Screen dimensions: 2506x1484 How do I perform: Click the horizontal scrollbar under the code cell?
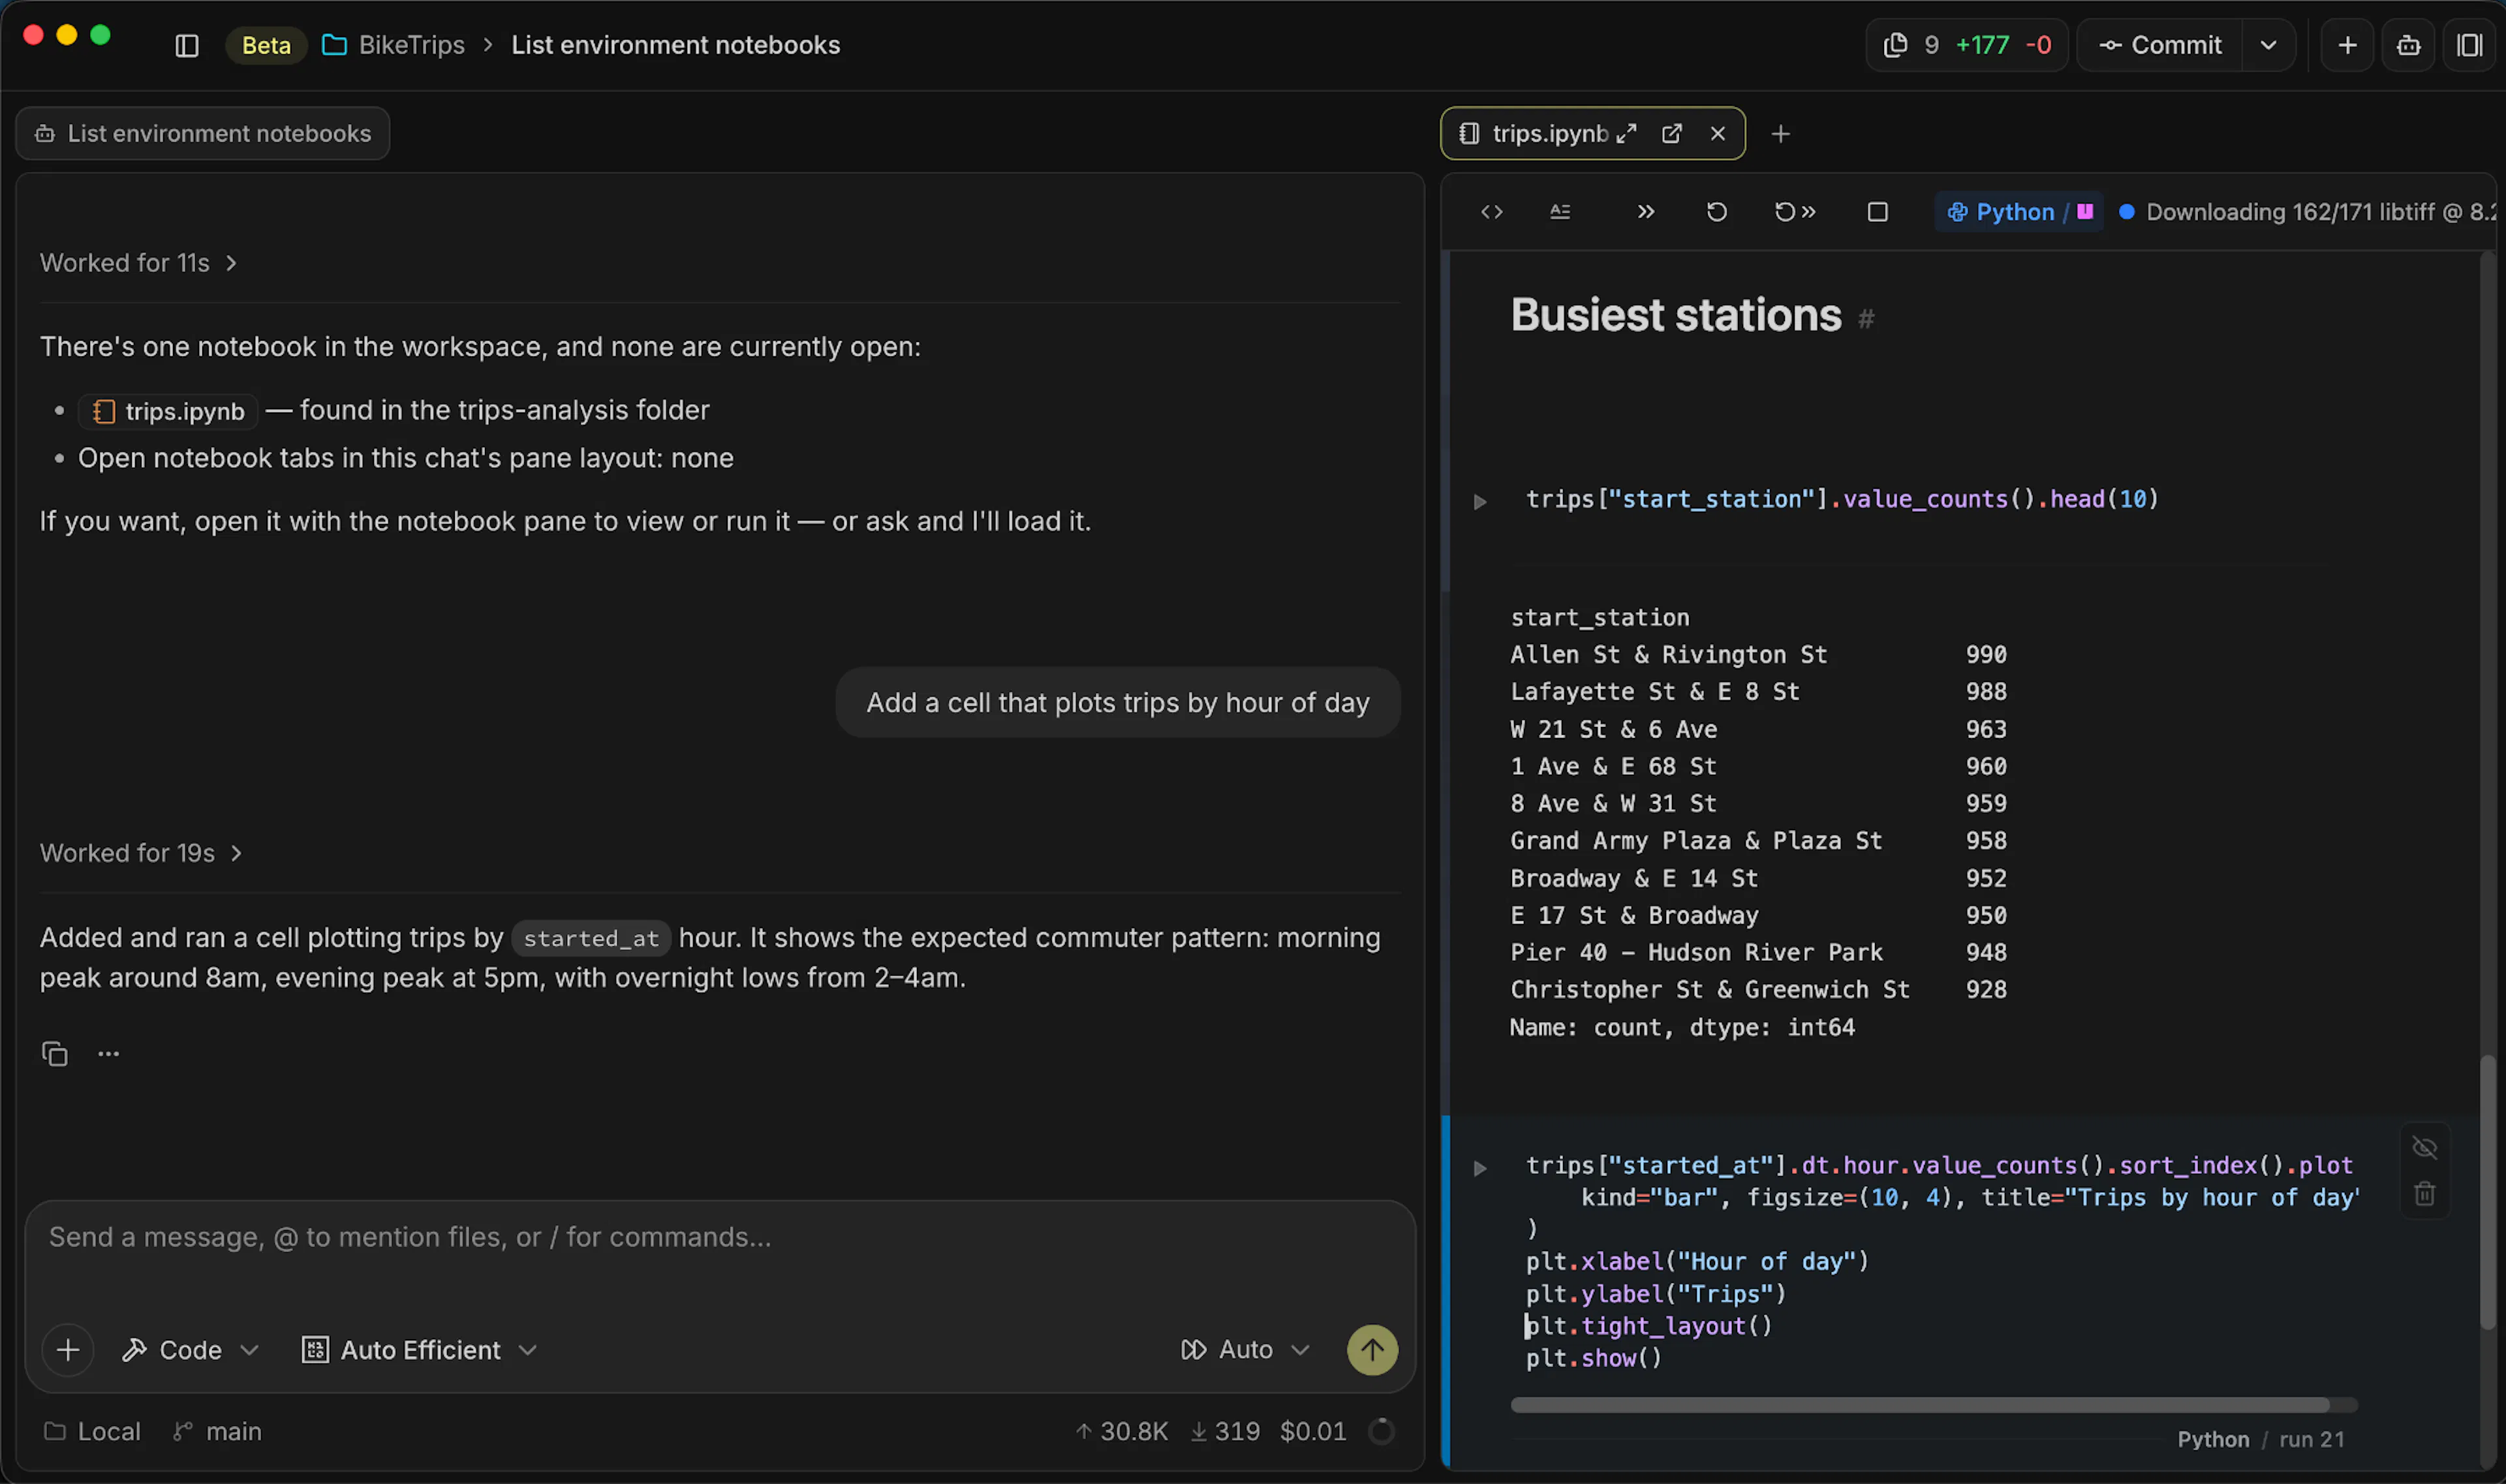[1919, 1404]
